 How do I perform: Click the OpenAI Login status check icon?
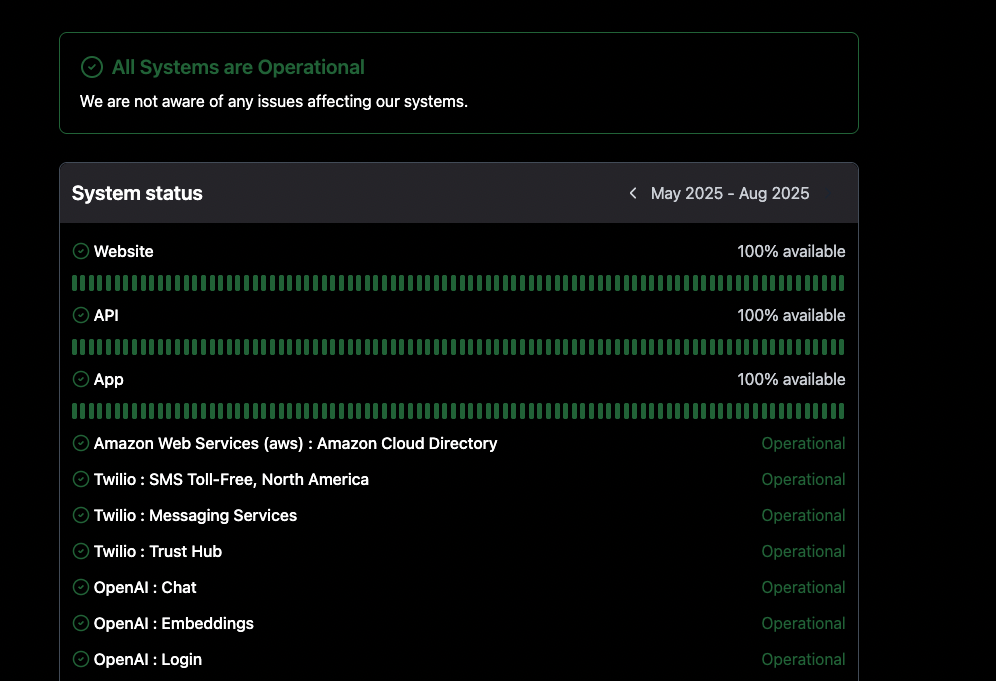[81, 659]
